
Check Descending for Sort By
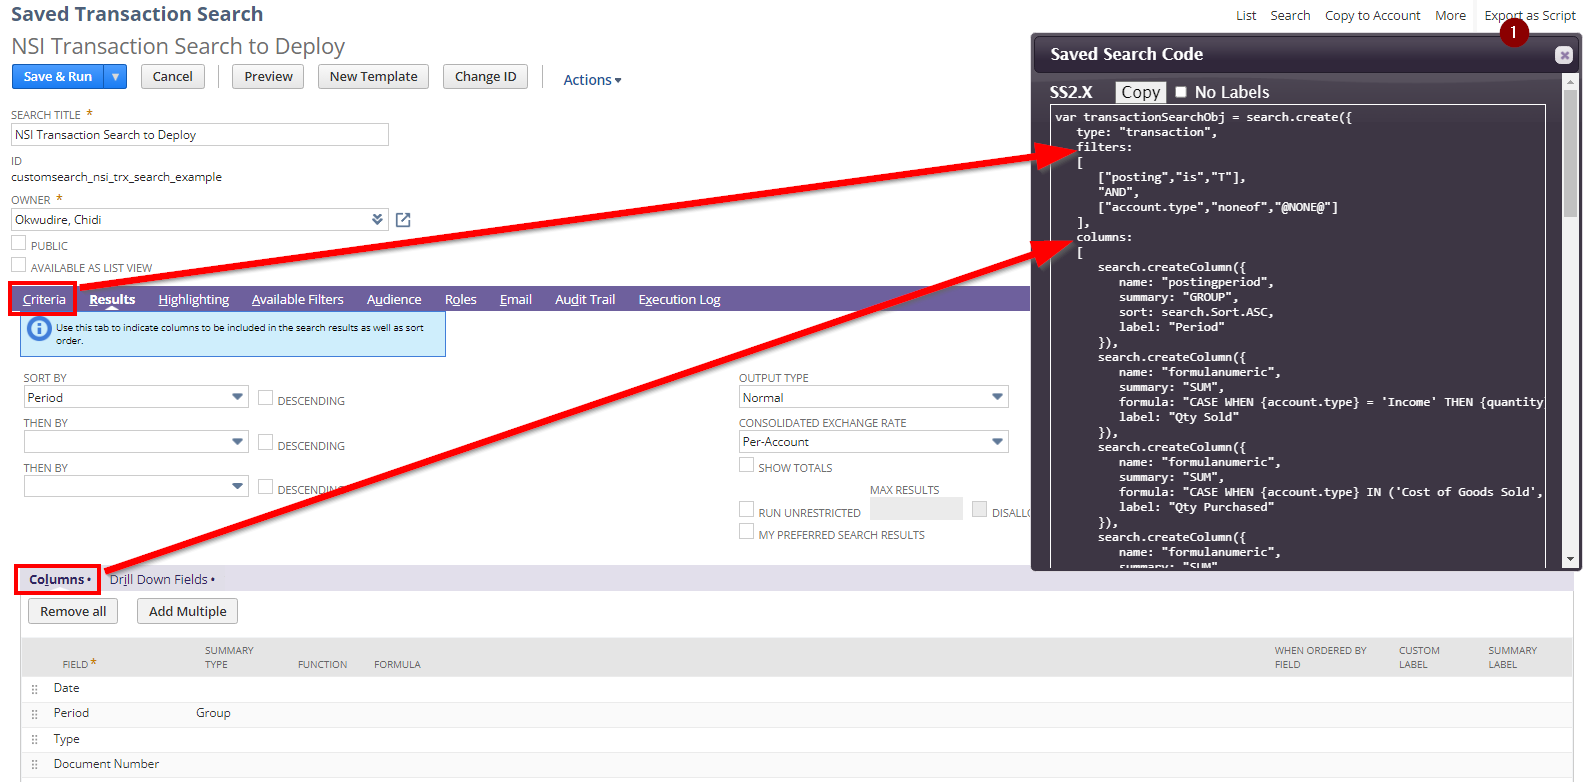265,398
